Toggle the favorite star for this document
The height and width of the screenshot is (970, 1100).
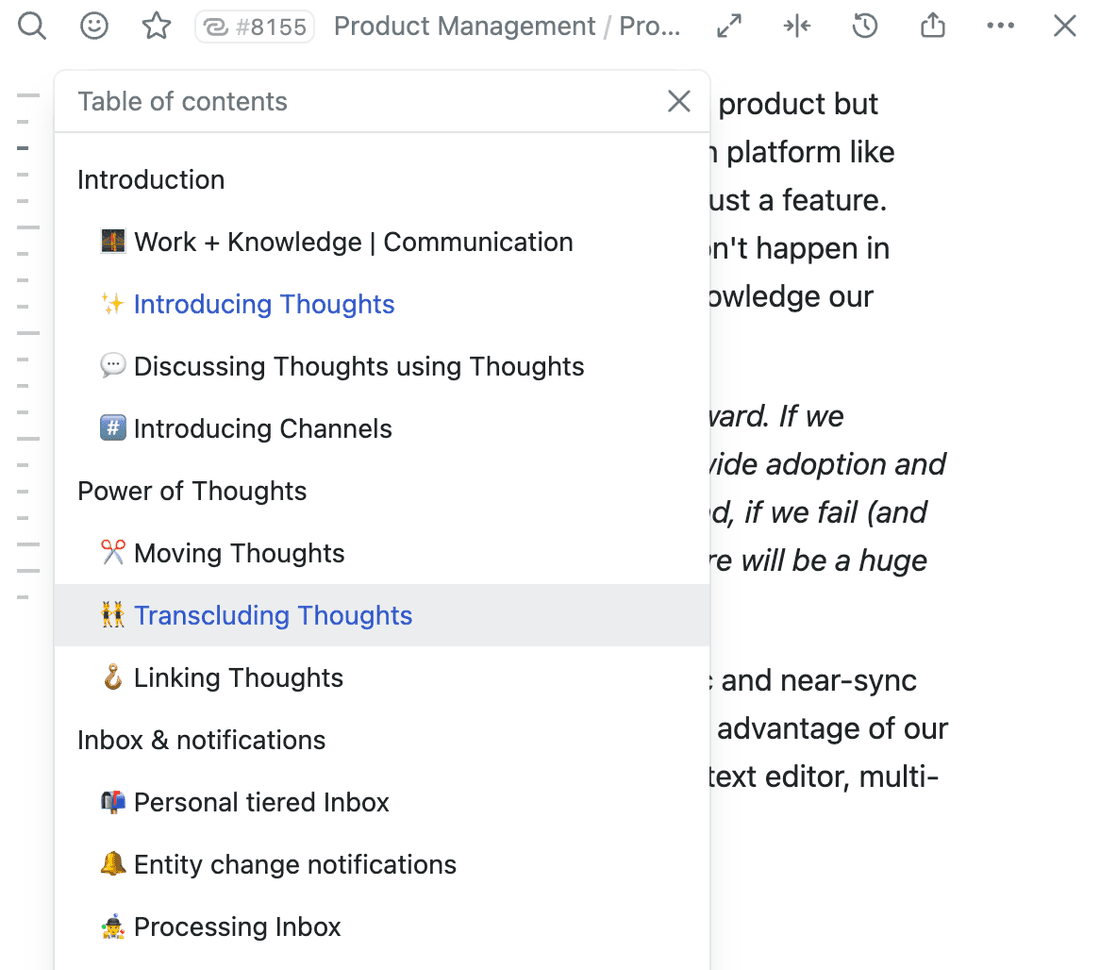coord(156,26)
